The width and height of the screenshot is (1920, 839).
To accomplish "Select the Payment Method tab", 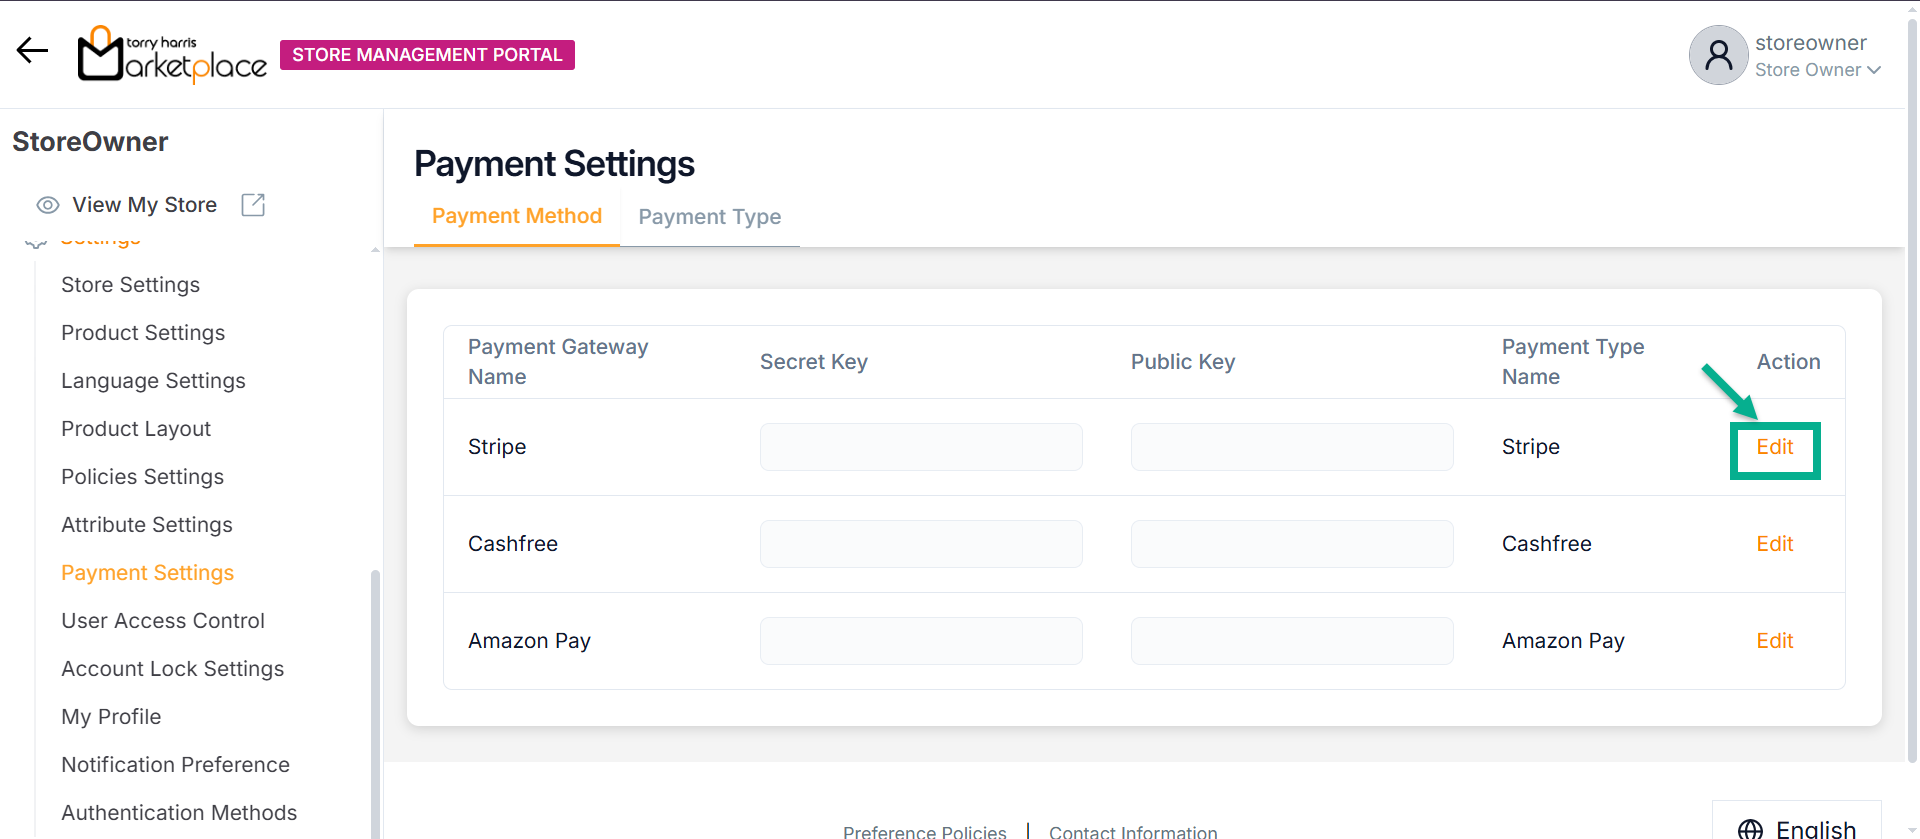I will (x=516, y=216).
